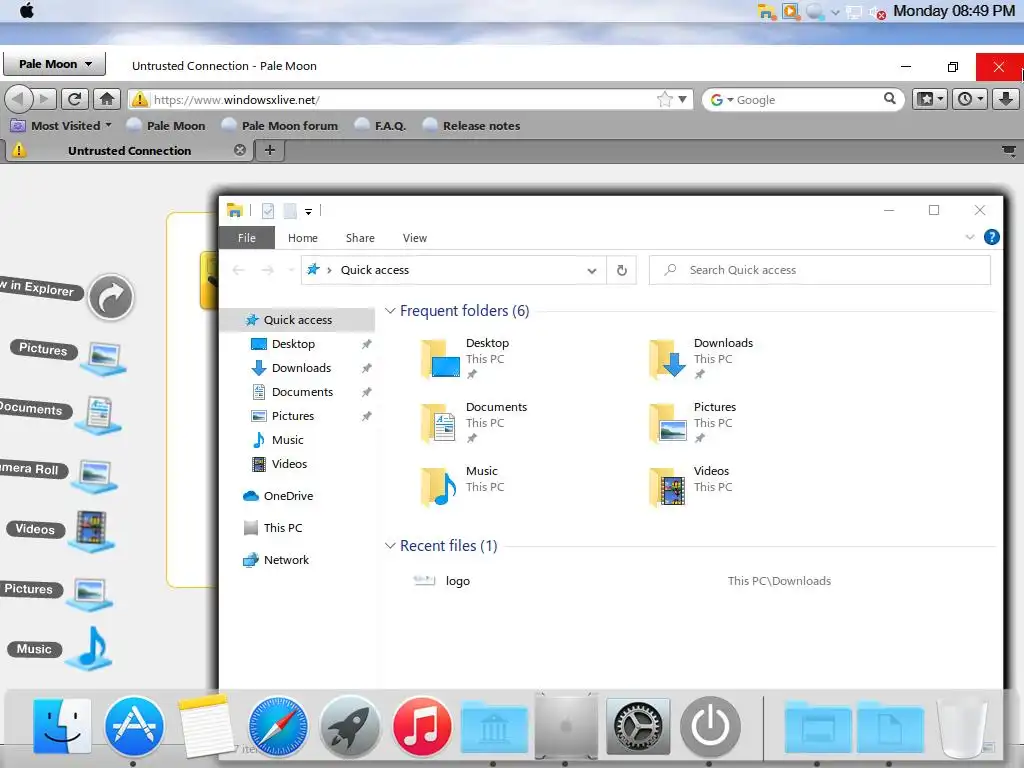Go forward in Pale Moon
Image resolution: width=1024 pixels, height=768 pixels.
pos(44,99)
